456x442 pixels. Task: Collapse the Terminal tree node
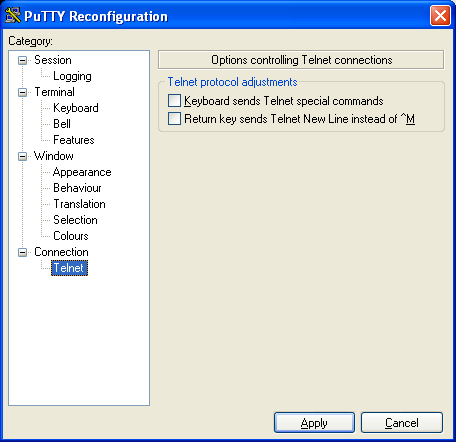click(x=22, y=92)
